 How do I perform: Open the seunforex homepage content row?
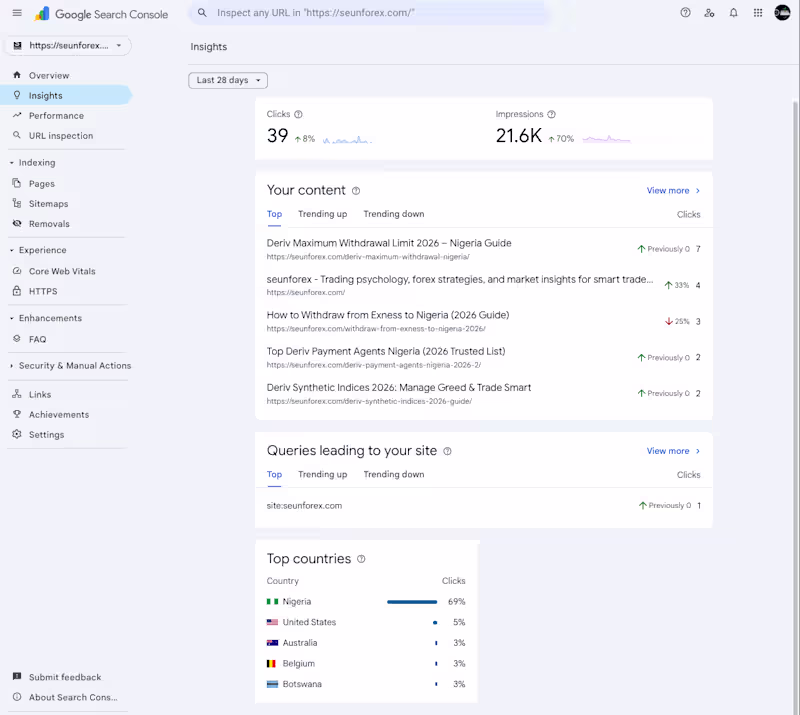pos(484,285)
